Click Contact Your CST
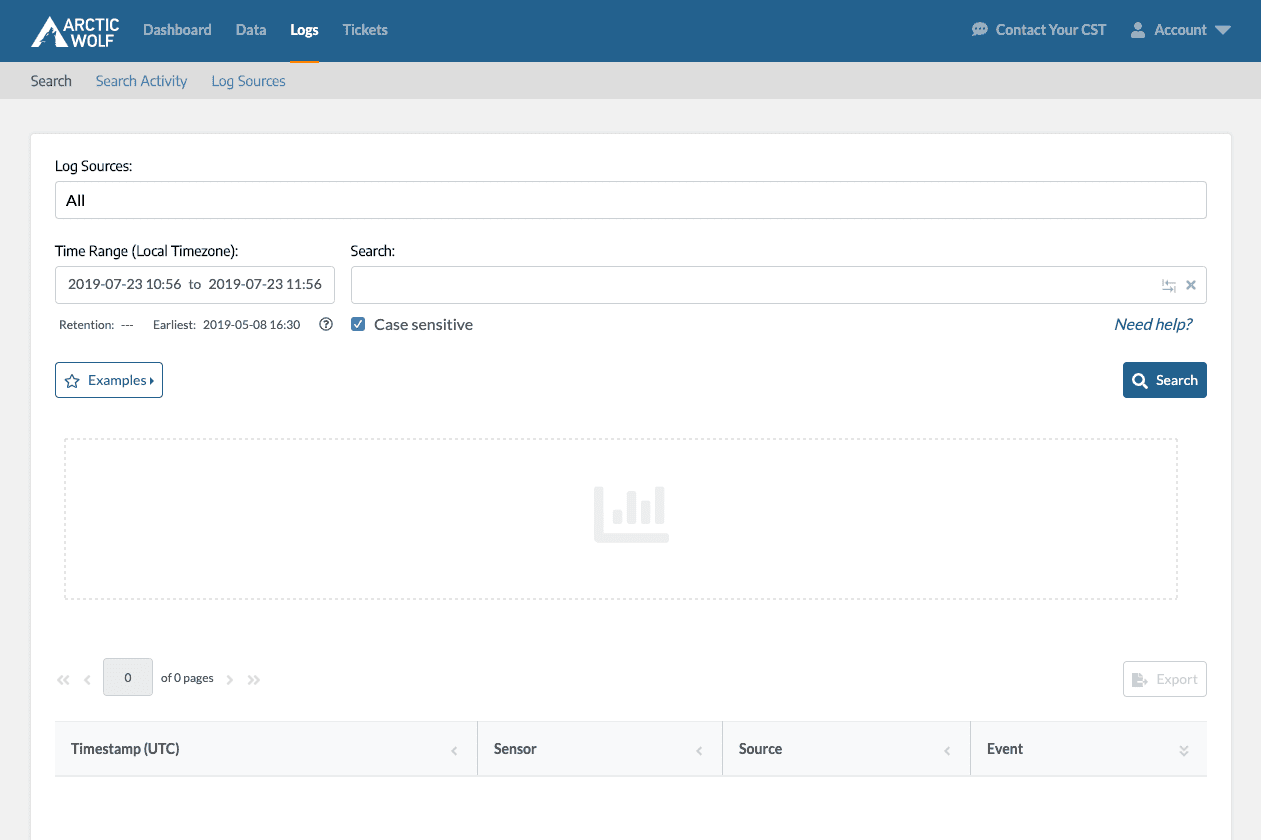The height and width of the screenshot is (840, 1261). point(1039,30)
